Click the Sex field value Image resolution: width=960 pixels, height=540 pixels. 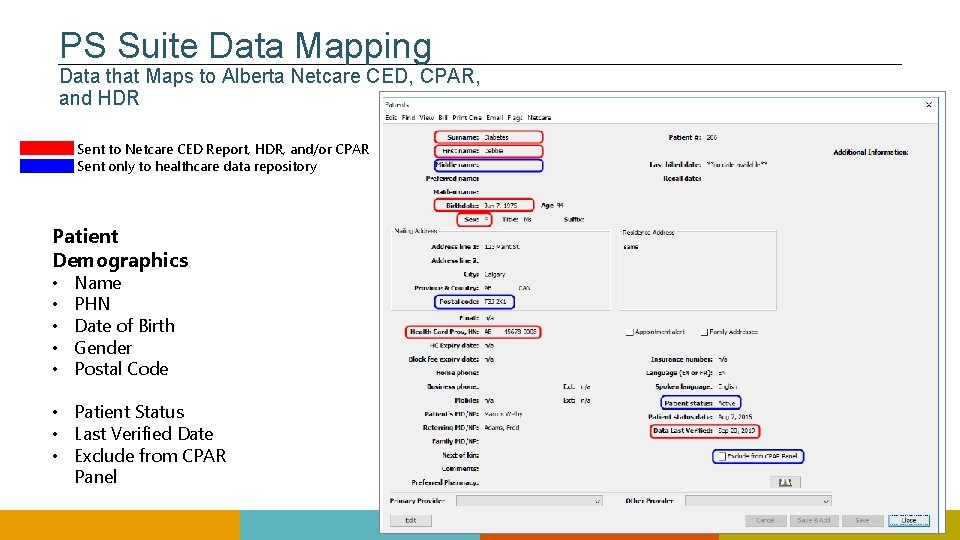click(x=487, y=219)
